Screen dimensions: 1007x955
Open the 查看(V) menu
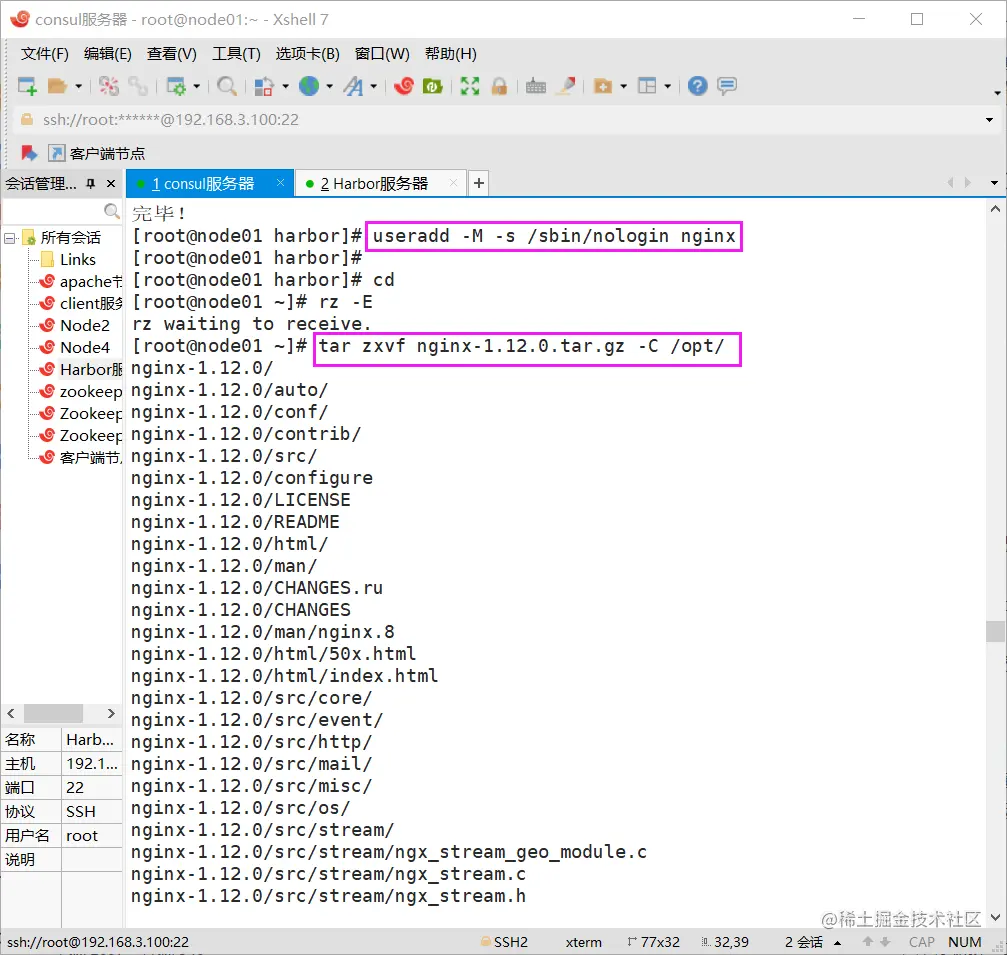point(171,54)
